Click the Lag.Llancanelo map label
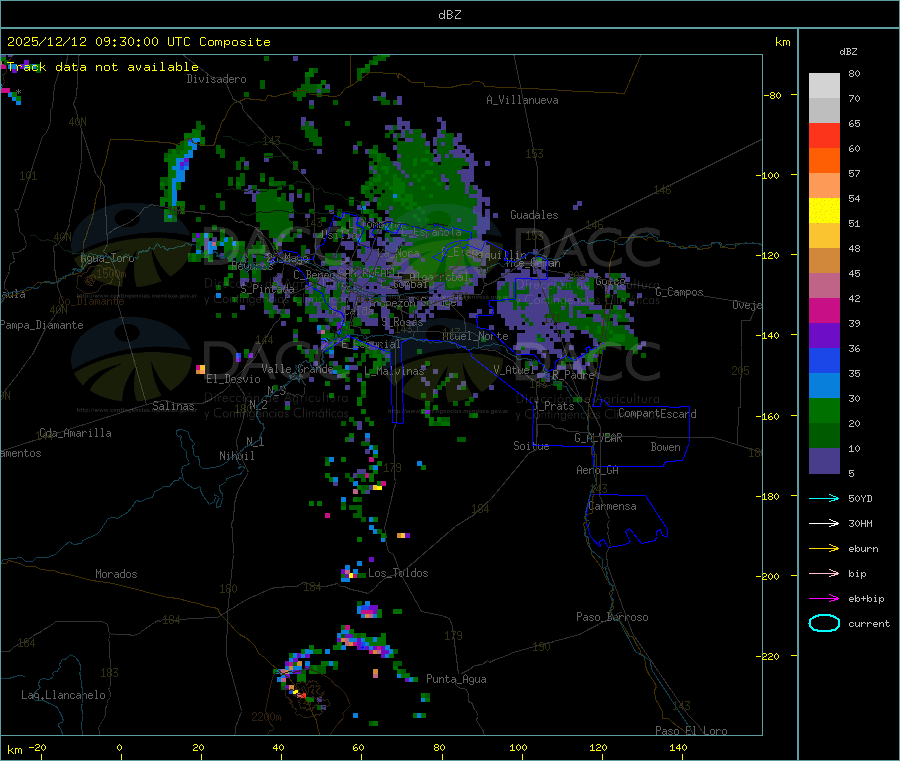 pyautogui.click(x=63, y=695)
